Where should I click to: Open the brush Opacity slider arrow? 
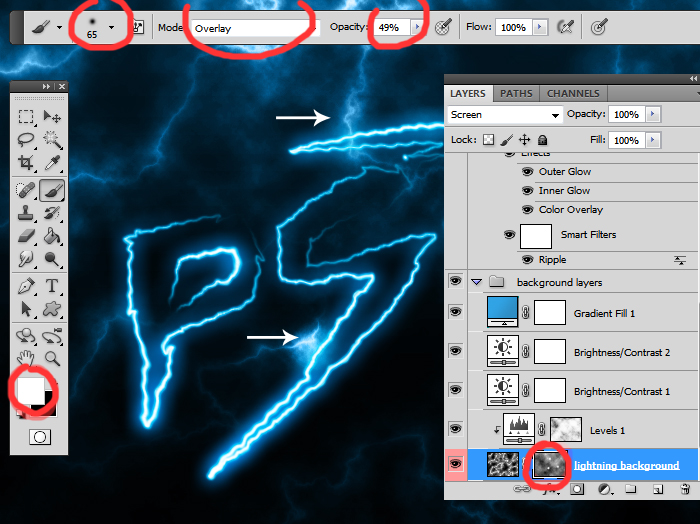click(417, 27)
